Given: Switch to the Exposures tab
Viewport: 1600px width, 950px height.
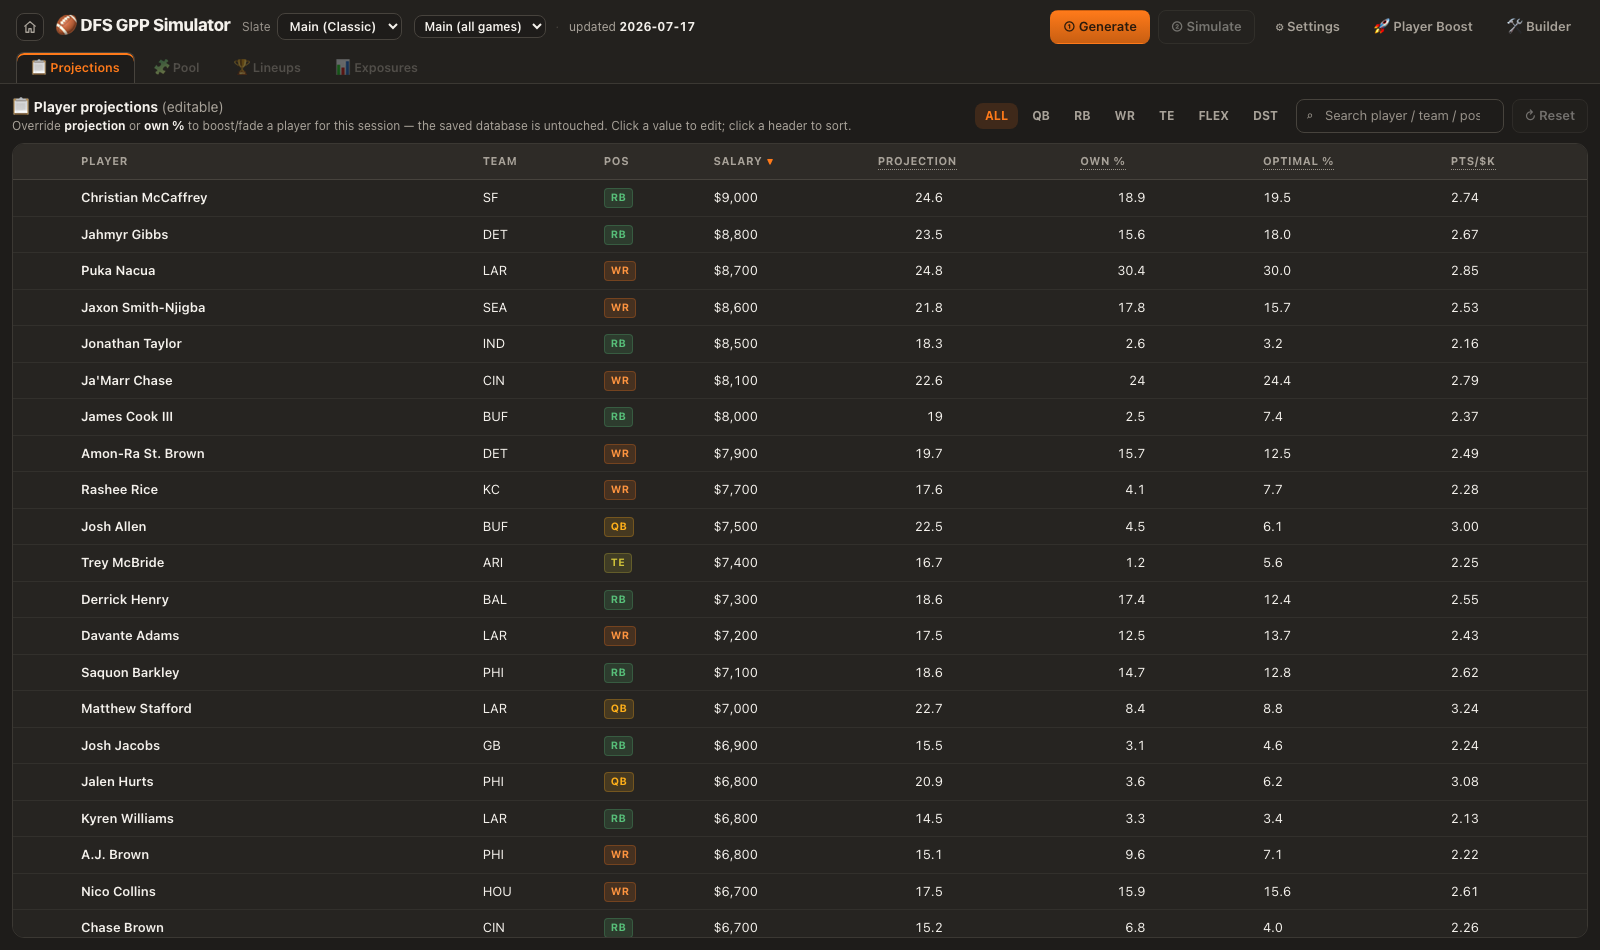Looking at the screenshot, I should [376, 68].
